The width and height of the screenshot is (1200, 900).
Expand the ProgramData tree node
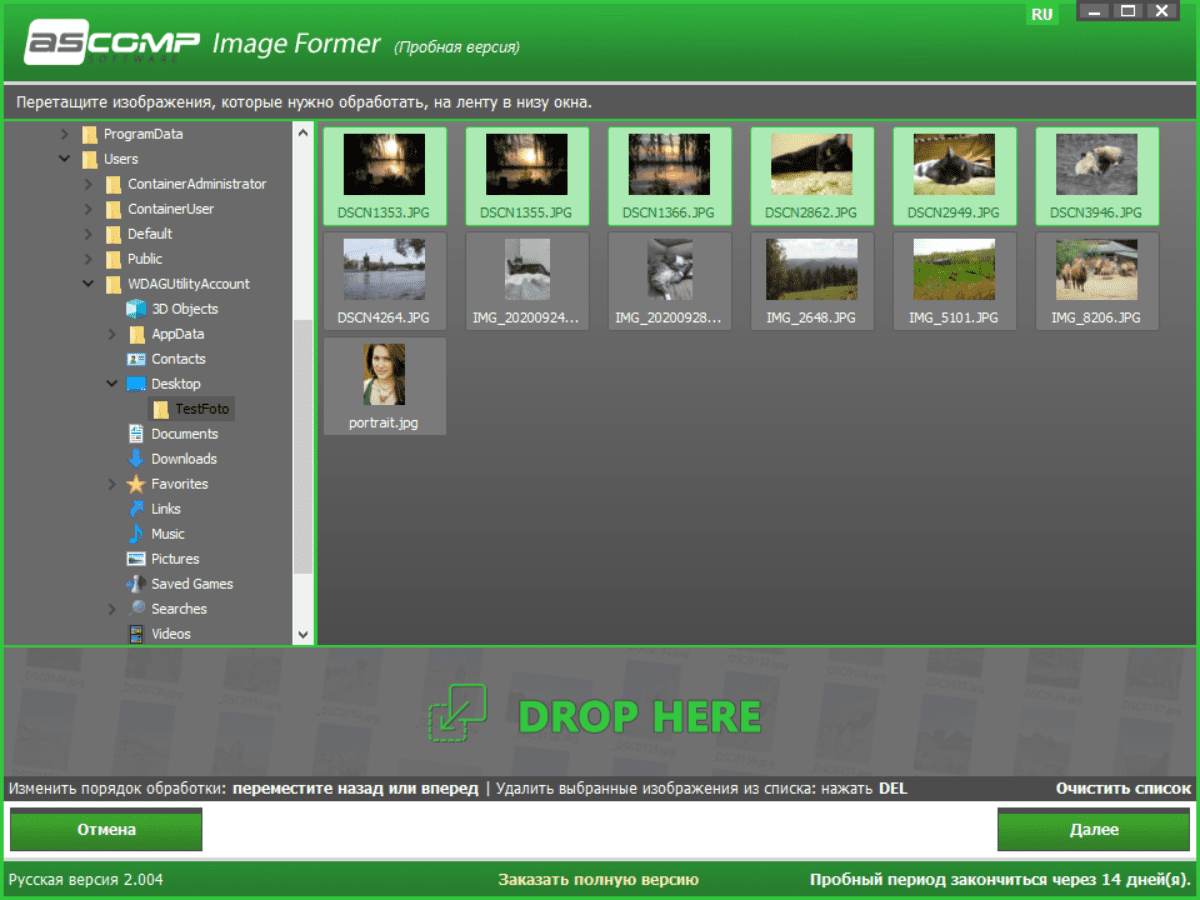point(65,134)
